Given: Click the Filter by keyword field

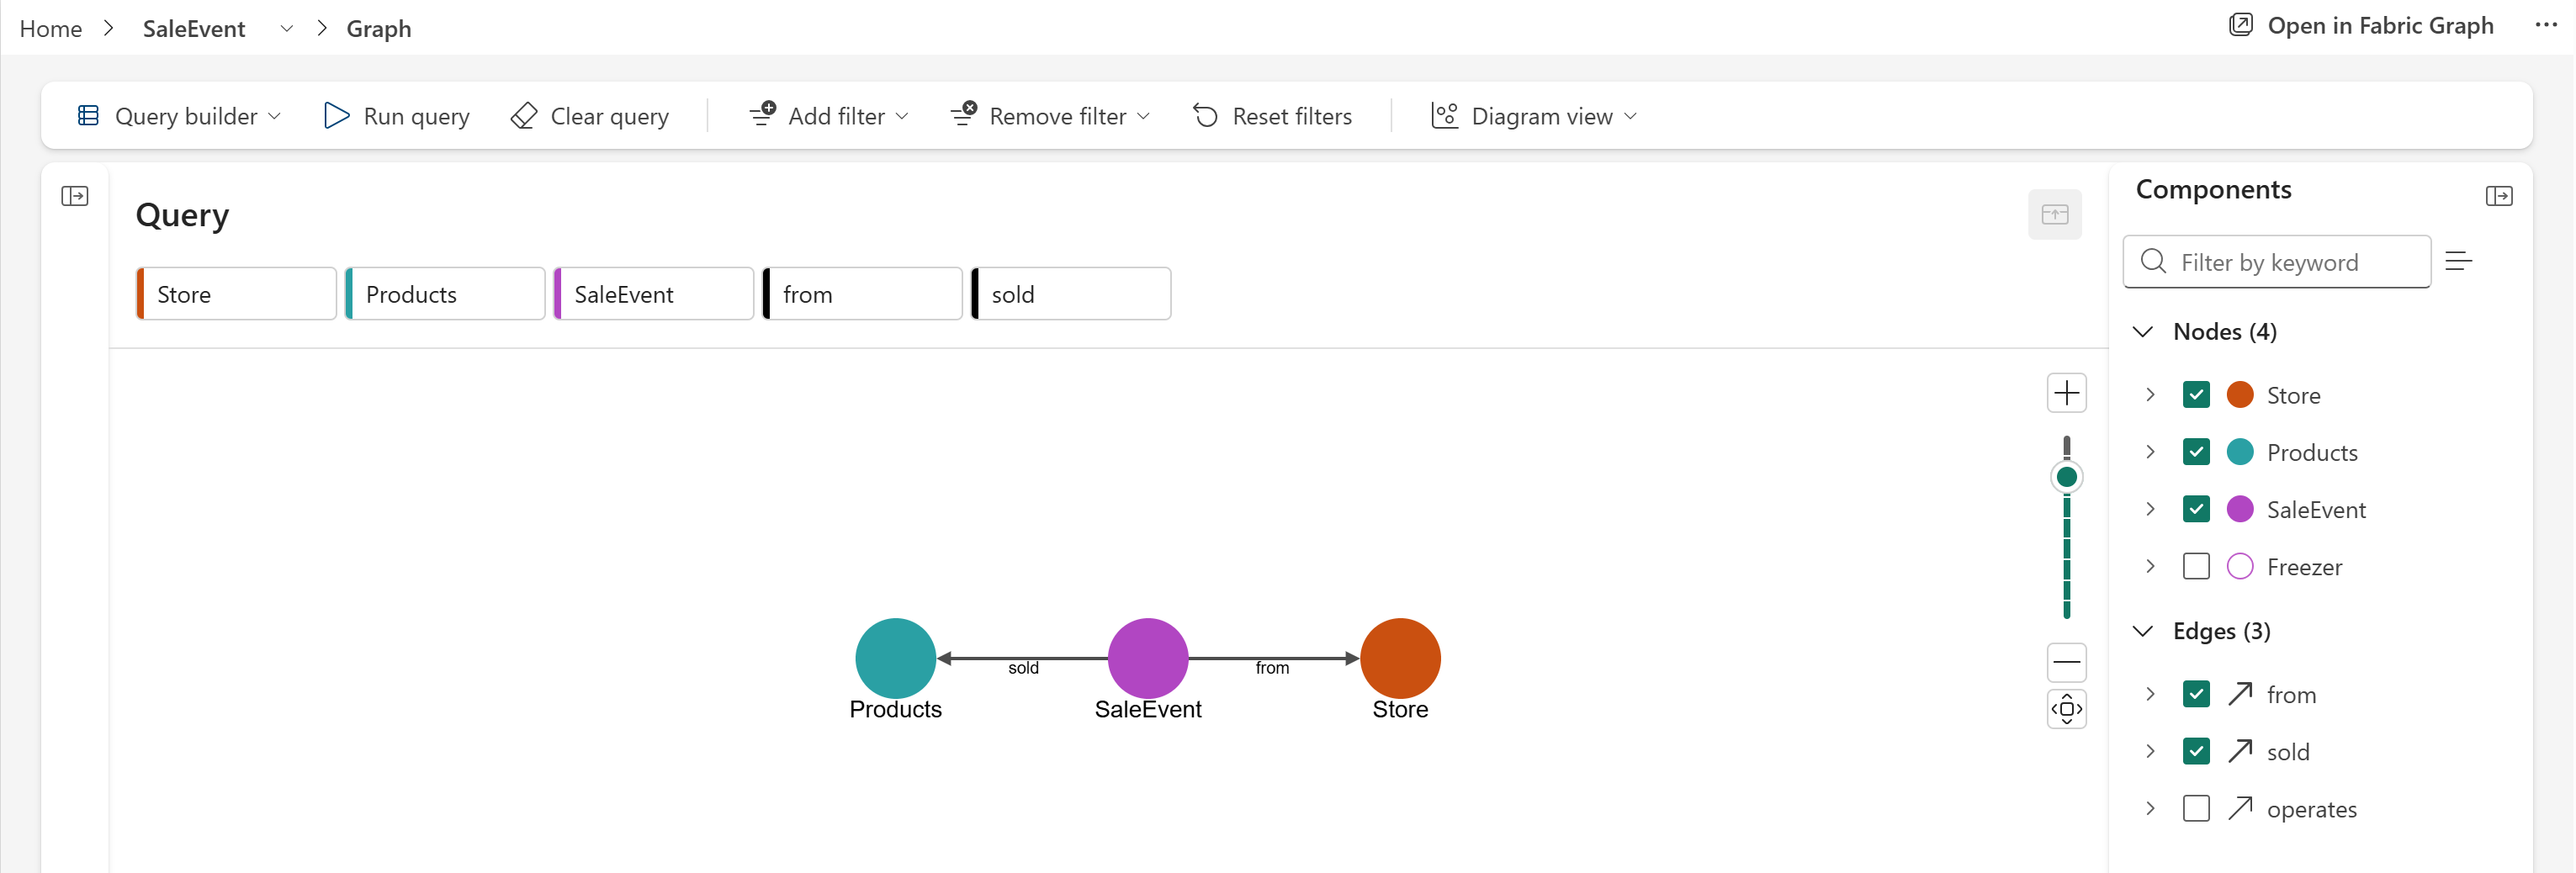Looking at the screenshot, I should [x=2277, y=262].
